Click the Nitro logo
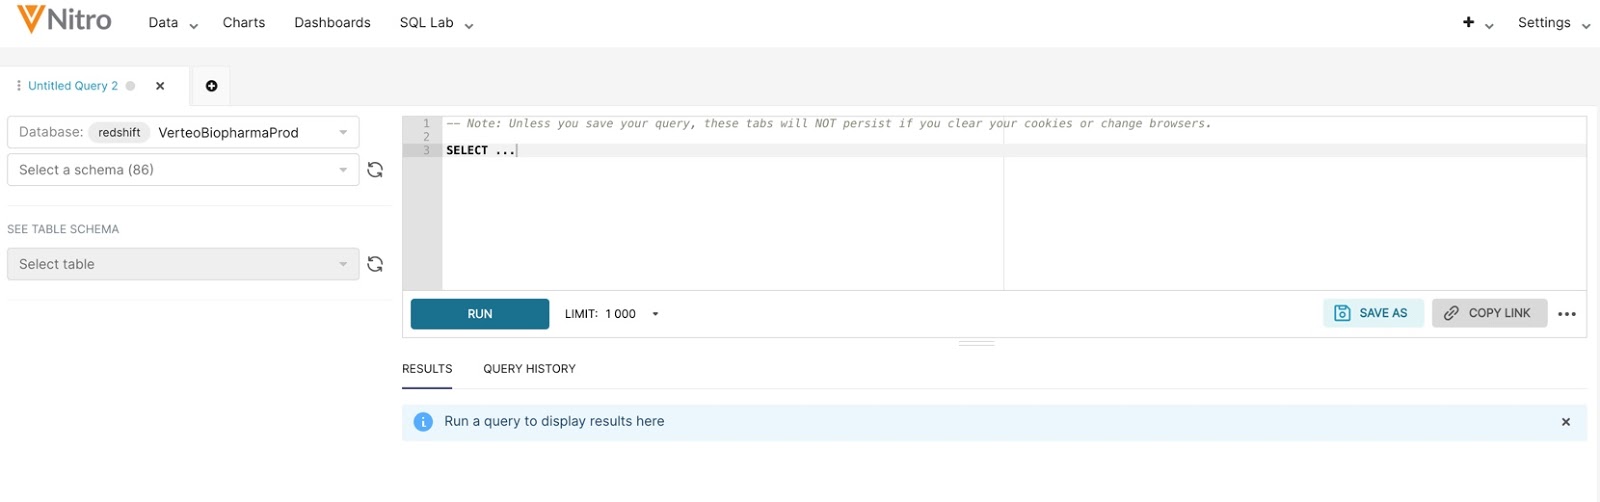This screenshot has height=502, width=1600. [64, 20]
